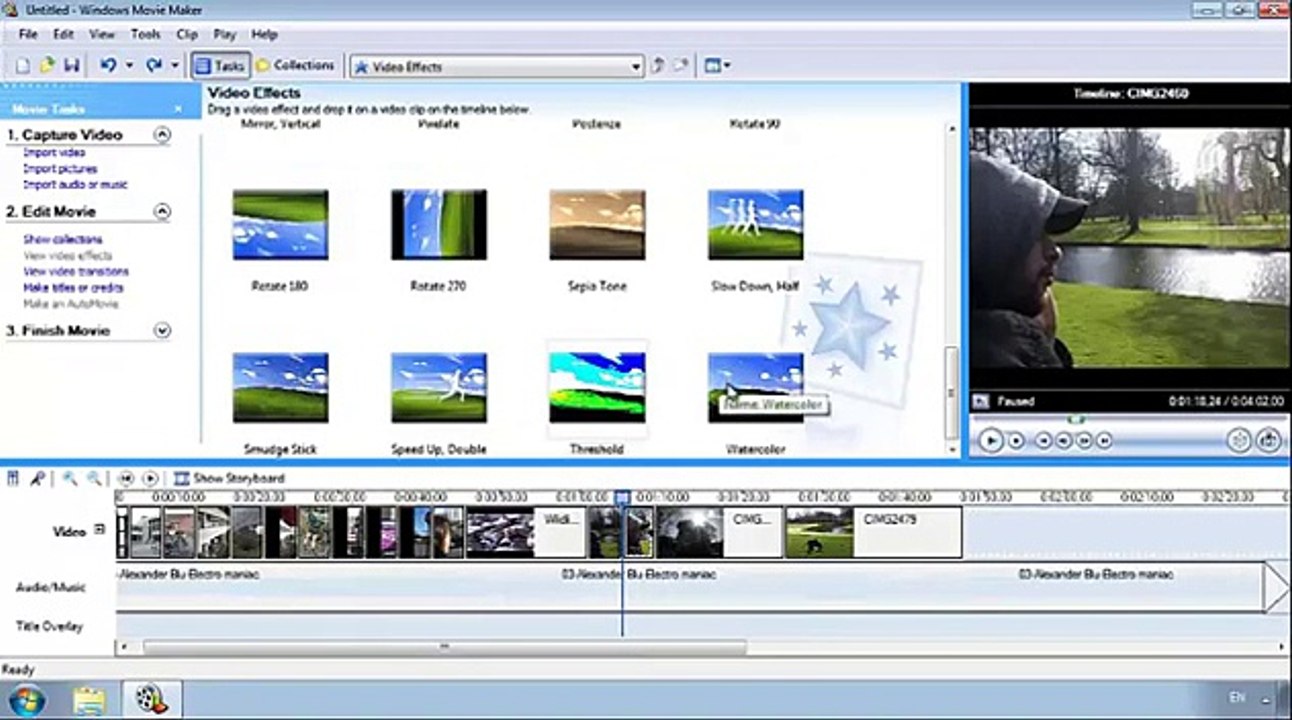Click the timeline Zoom Out magnifier

pyautogui.click(x=93, y=479)
